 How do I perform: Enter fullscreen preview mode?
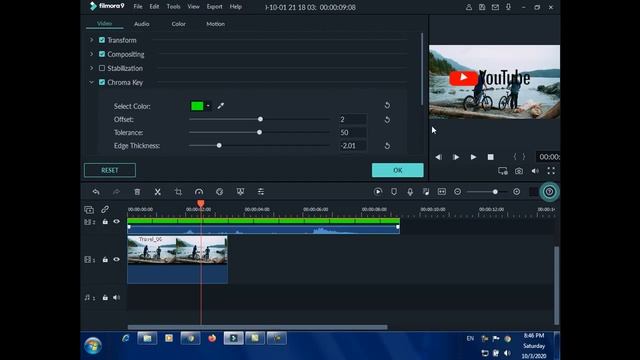[551, 171]
